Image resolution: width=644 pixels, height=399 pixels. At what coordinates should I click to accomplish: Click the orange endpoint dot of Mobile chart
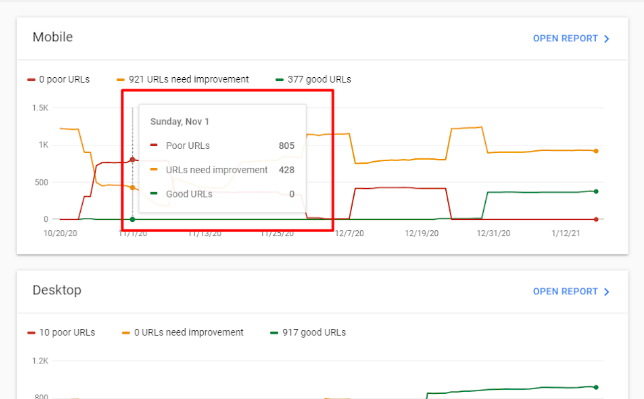pyautogui.click(x=596, y=151)
